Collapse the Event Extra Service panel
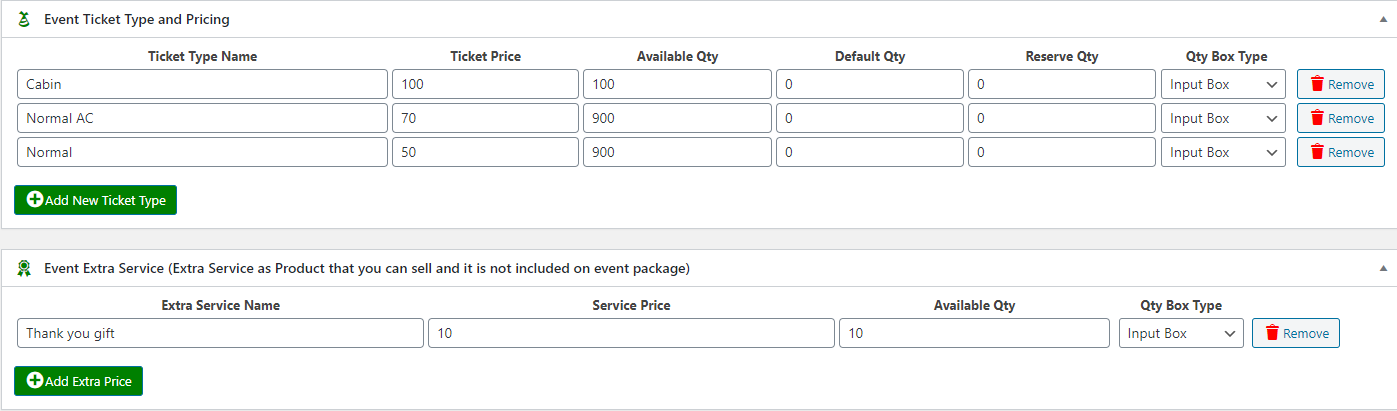Image resolution: width=1397 pixels, height=411 pixels. tap(1384, 268)
